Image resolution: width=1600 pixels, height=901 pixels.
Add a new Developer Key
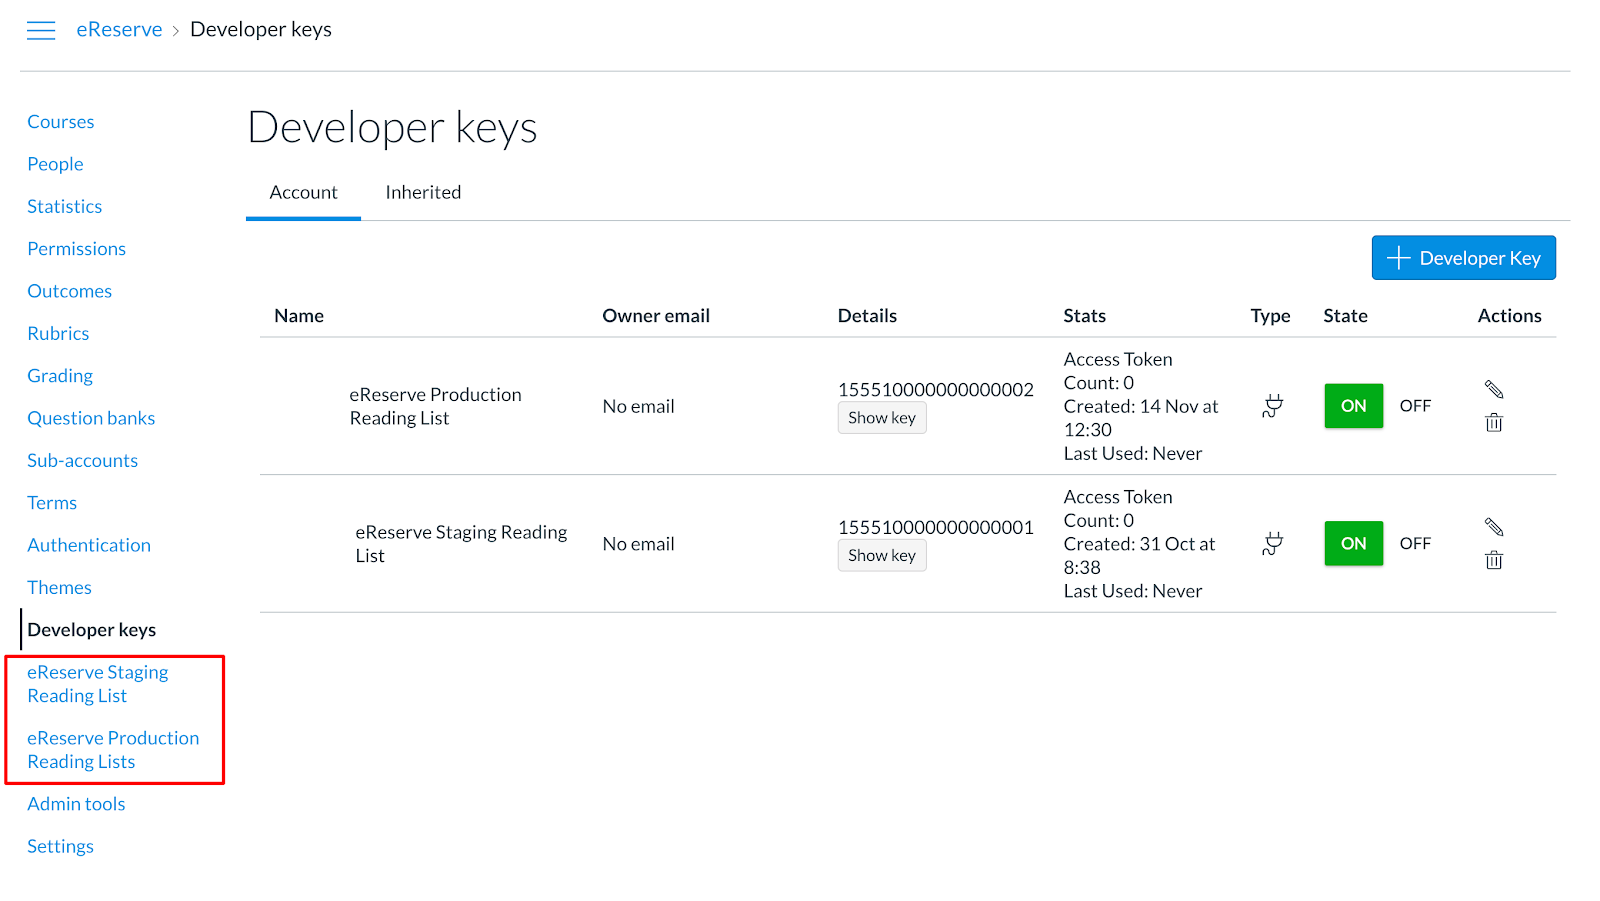(1463, 258)
